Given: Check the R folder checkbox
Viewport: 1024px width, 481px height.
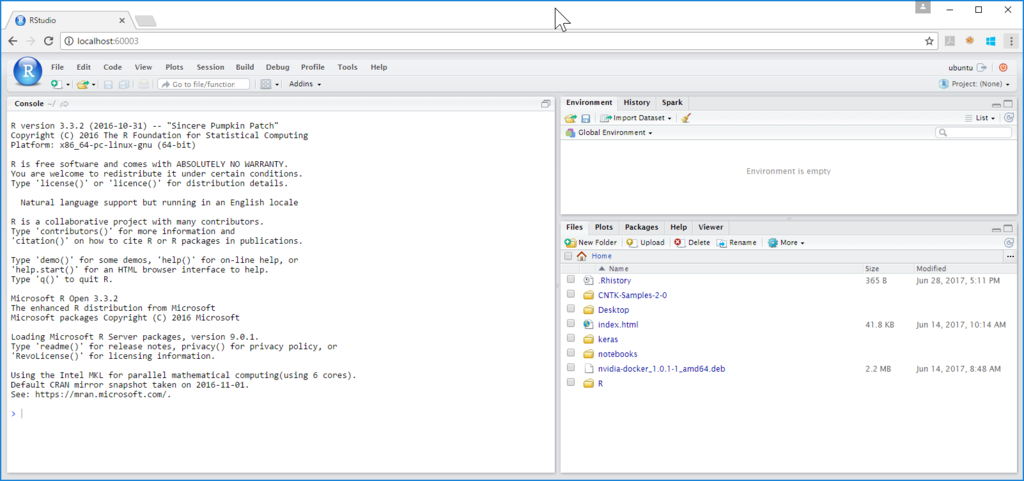Looking at the screenshot, I should [x=571, y=382].
